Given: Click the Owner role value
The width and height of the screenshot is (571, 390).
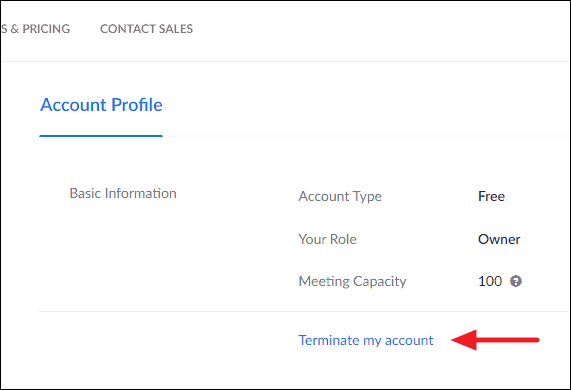Looking at the screenshot, I should (x=499, y=239).
